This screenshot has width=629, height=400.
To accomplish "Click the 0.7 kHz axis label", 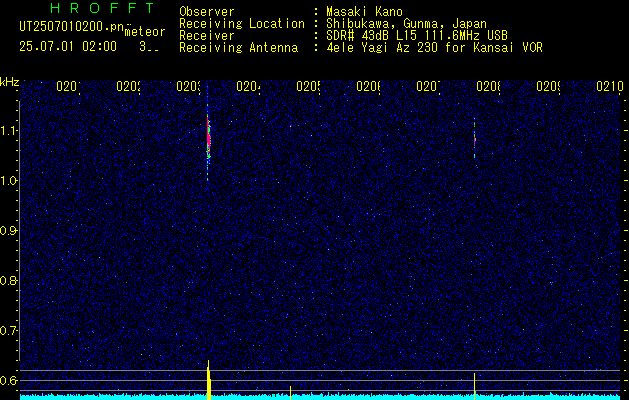I will click(x=9, y=330).
